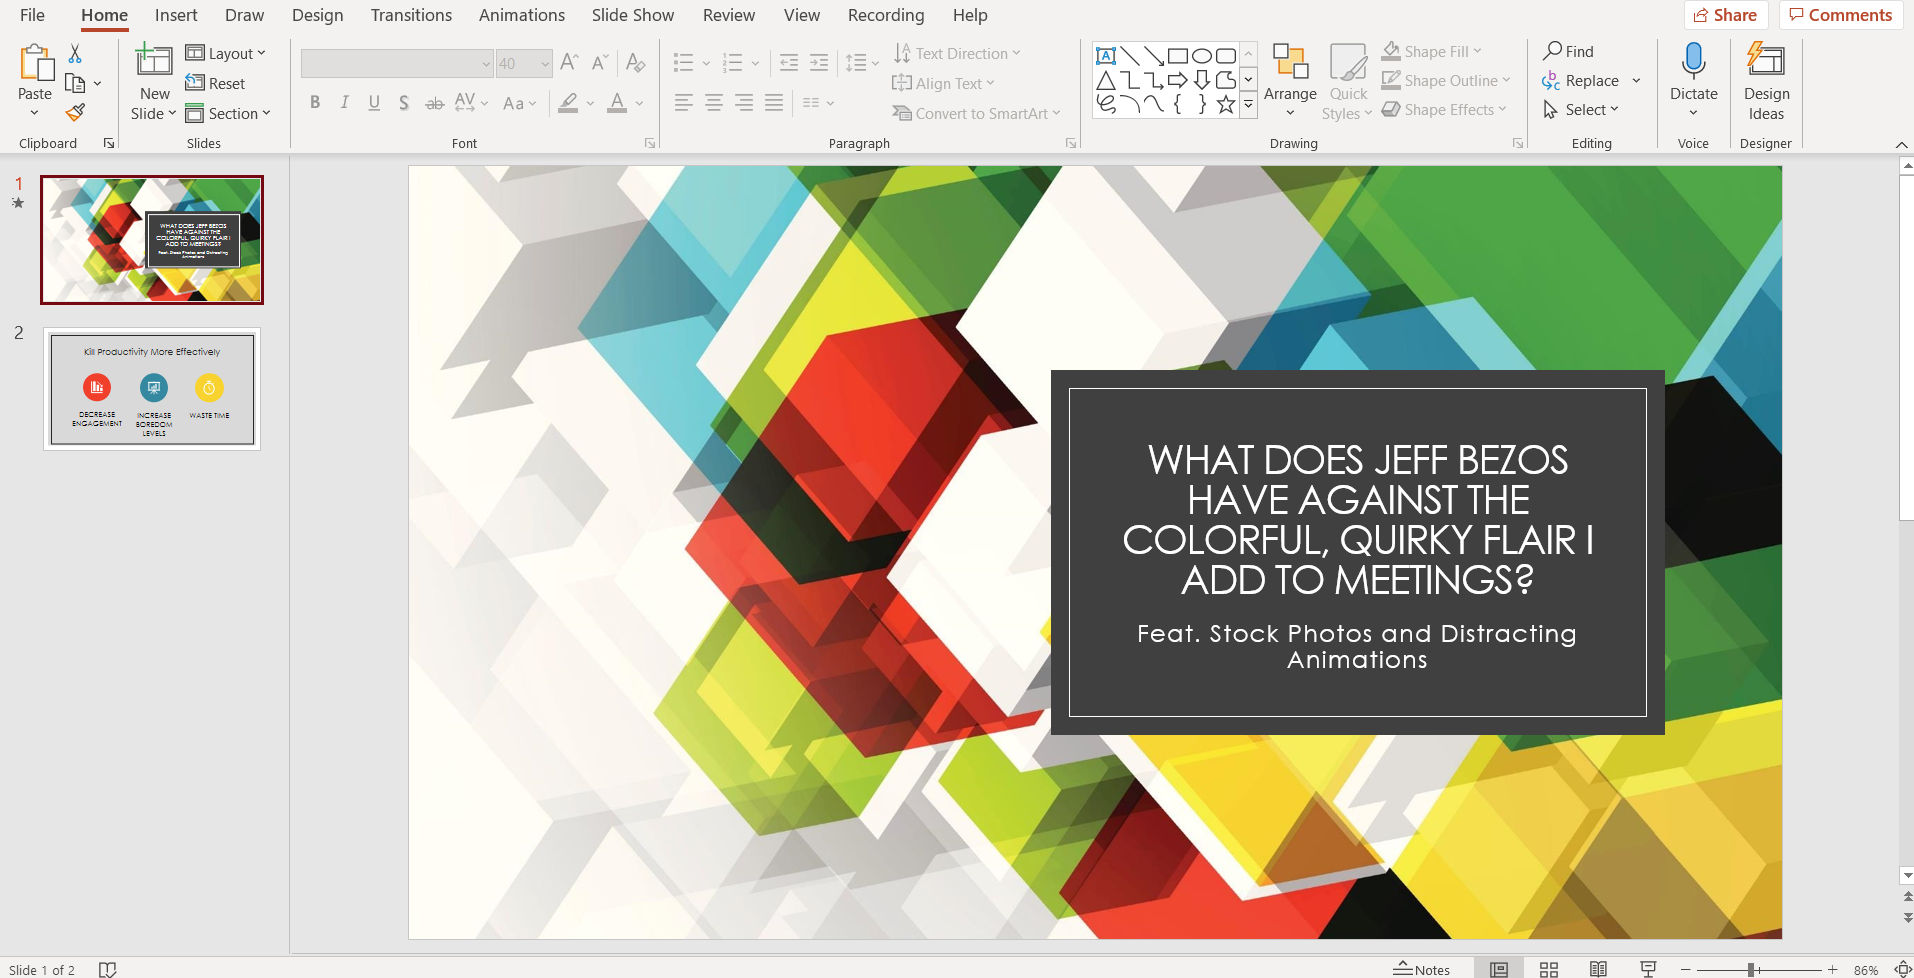Open the Comments button
1914x978 pixels.
click(1840, 15)
